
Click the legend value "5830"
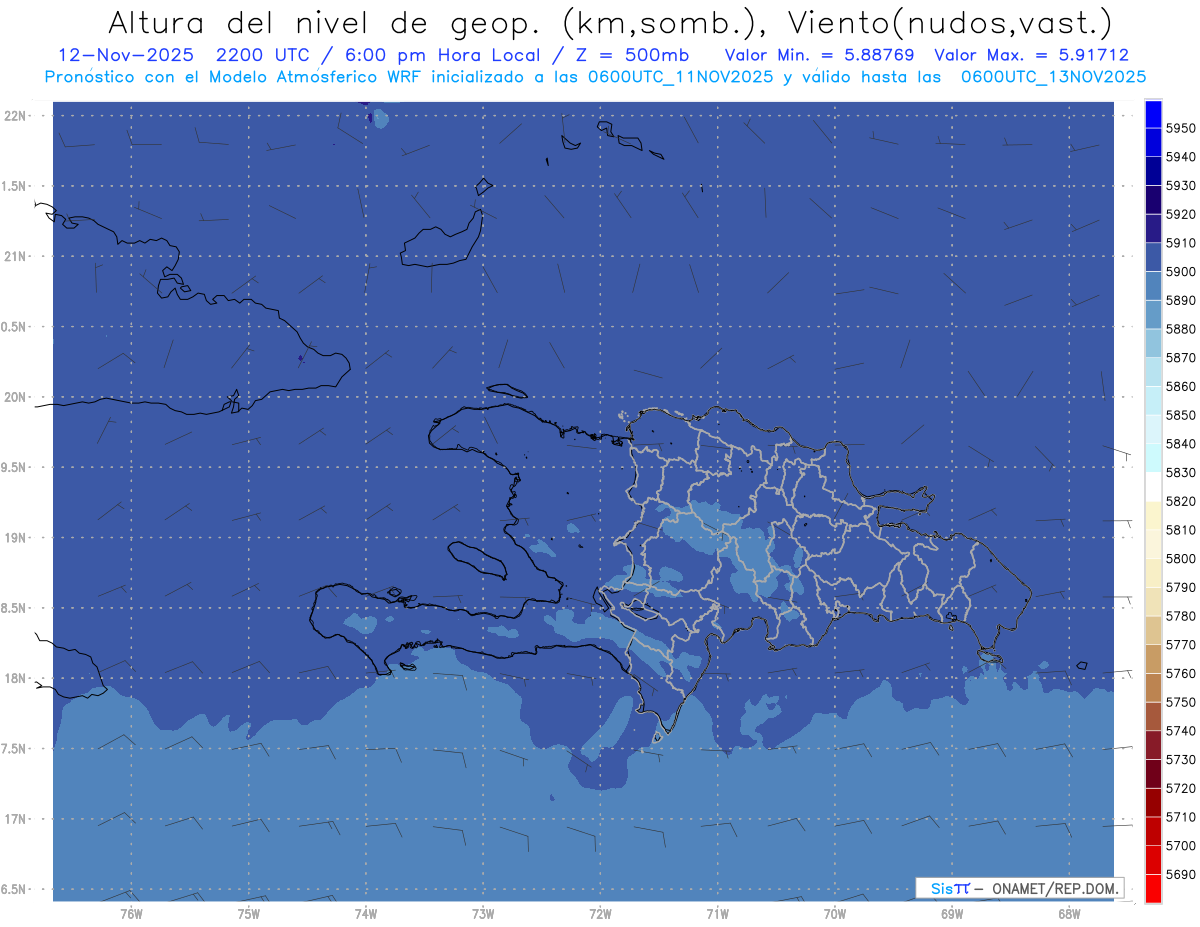[x=1180, y=473]
